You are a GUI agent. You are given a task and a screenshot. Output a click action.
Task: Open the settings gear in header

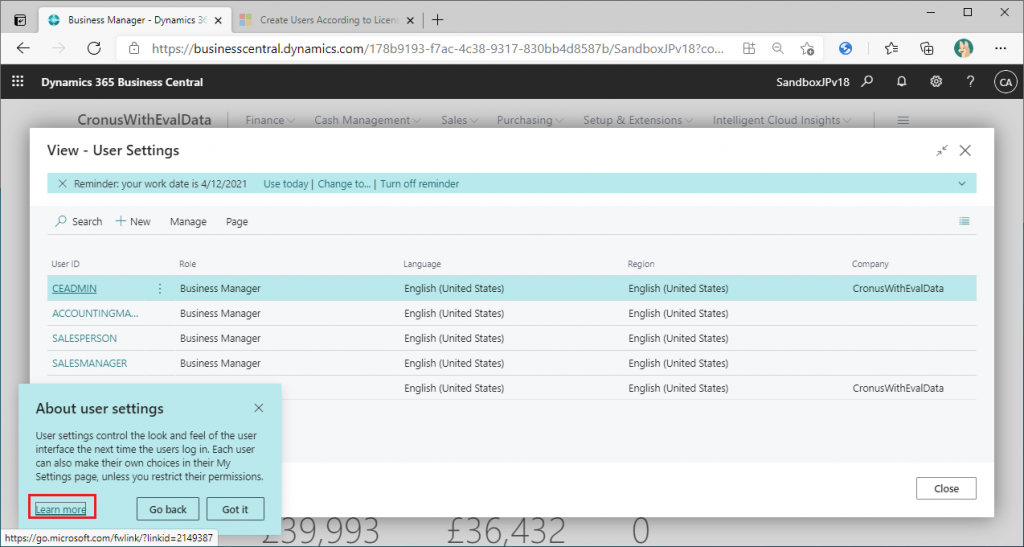coord(936,82)
